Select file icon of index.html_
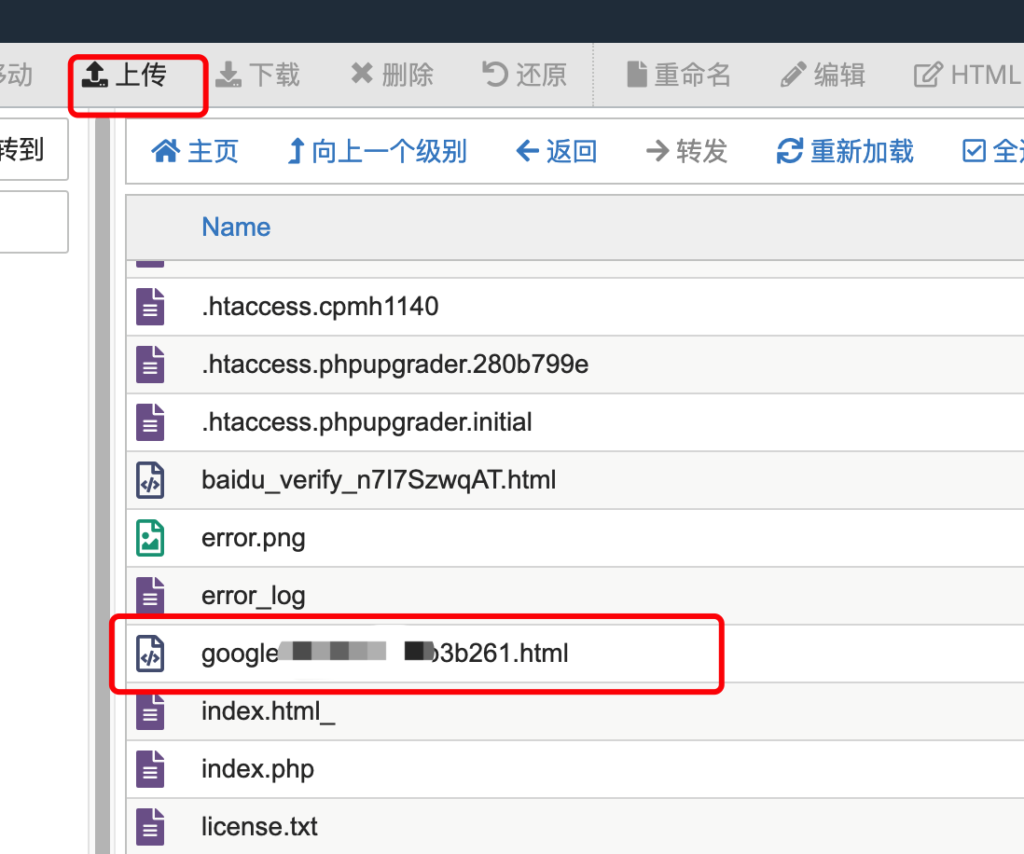This screenshot has width=1024, height=854. [150, 711]
